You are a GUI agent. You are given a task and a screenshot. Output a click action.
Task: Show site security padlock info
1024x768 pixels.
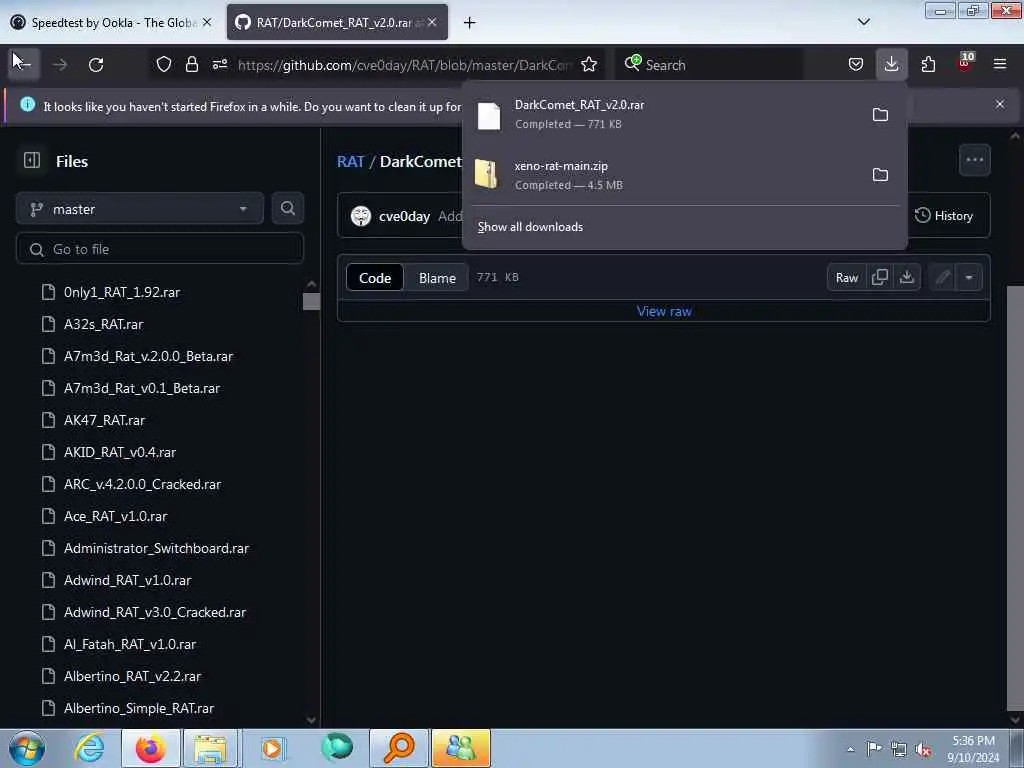(x=191, y=64)
